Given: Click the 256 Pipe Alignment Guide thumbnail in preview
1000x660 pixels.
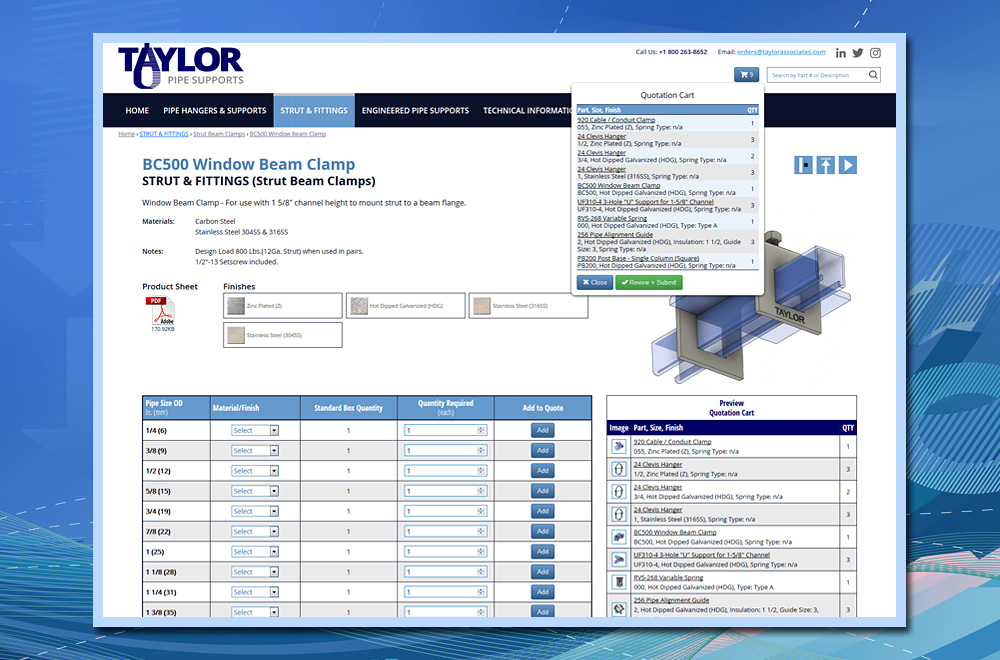Looking at the screenshot, I should [619, 608].
